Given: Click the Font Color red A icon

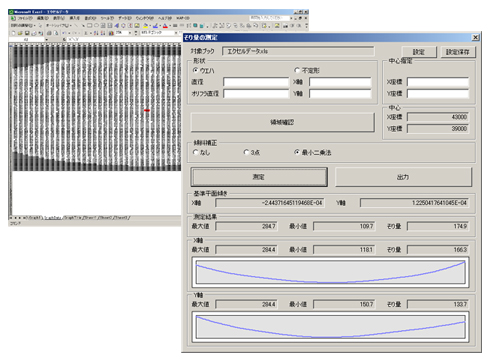Looking at the screenshot, I should (165, 25).
